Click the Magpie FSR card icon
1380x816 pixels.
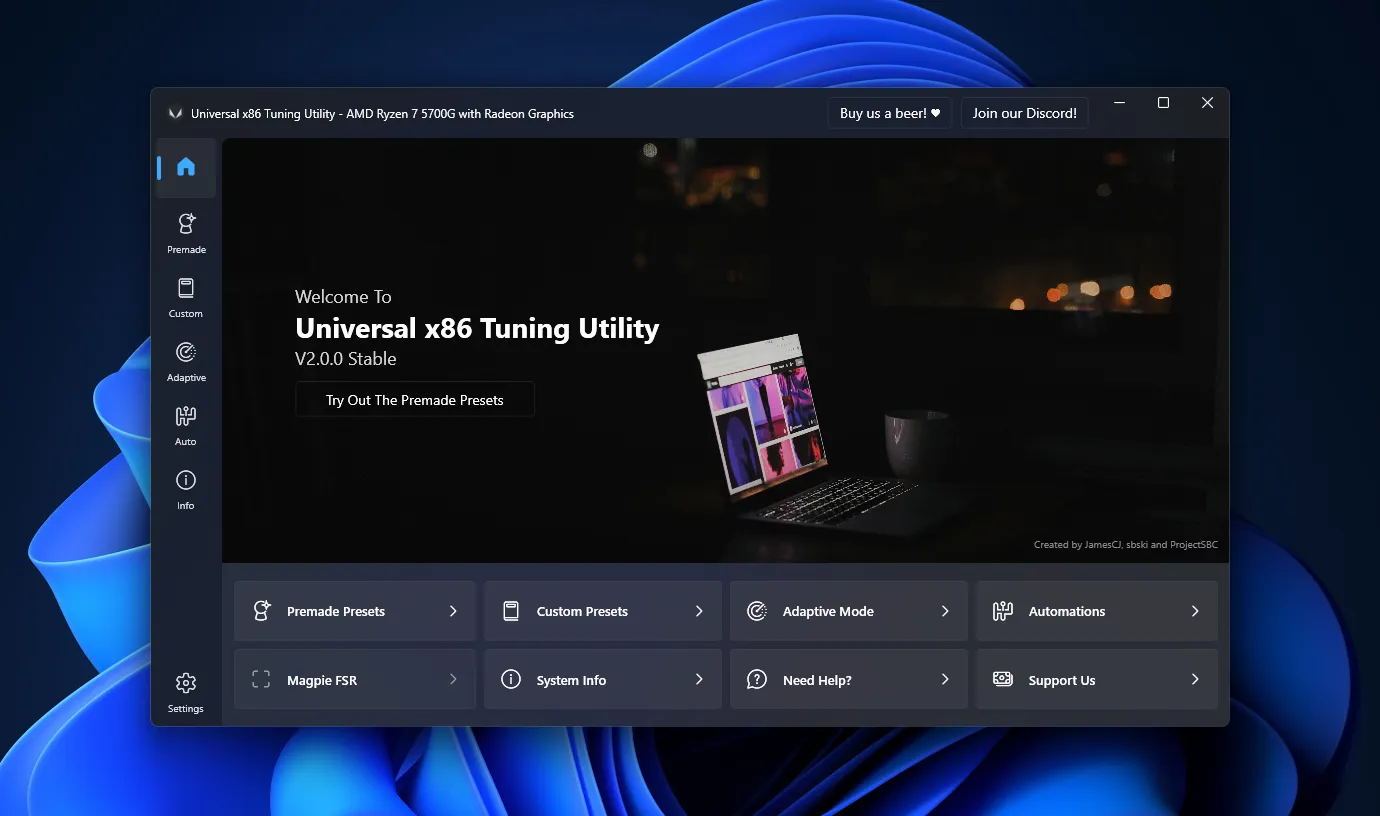[x=261, y=680]
